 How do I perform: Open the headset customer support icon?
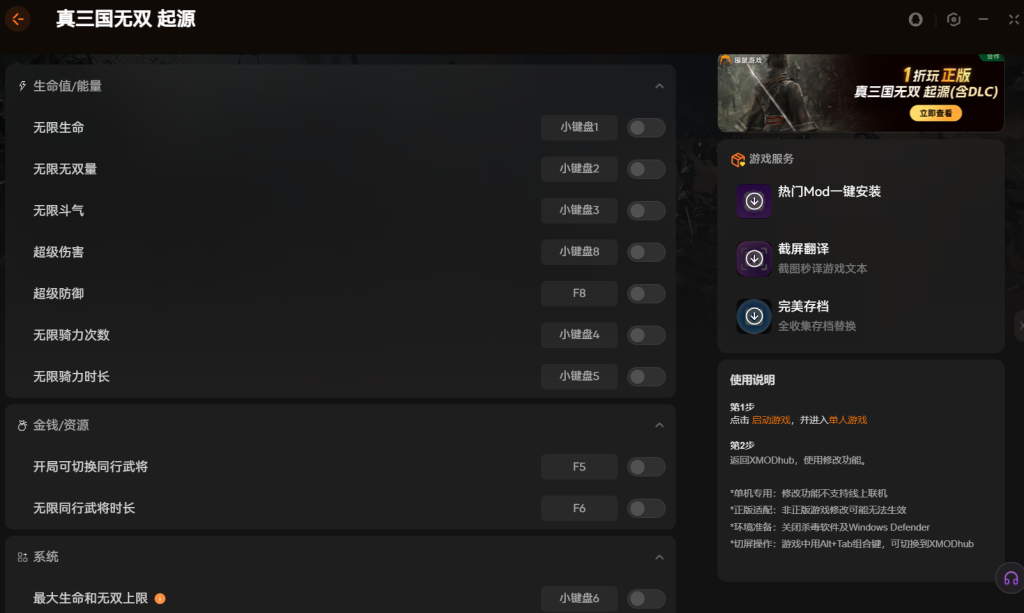[x=1010, y=578]
